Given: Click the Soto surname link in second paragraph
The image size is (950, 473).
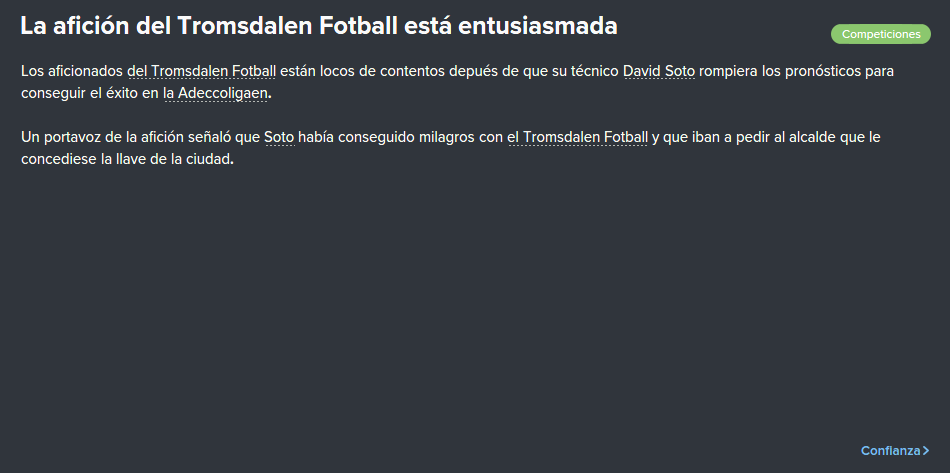Looking at the screenshot, I should click(x=279, y=137).
